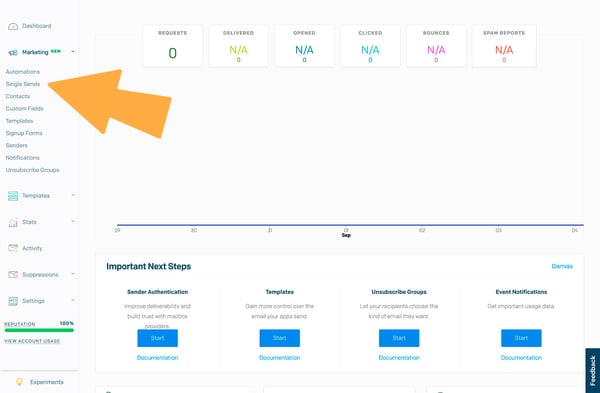600x393 pixels.
Task: Click the green reputation progress bar
Action: (39, 330)
